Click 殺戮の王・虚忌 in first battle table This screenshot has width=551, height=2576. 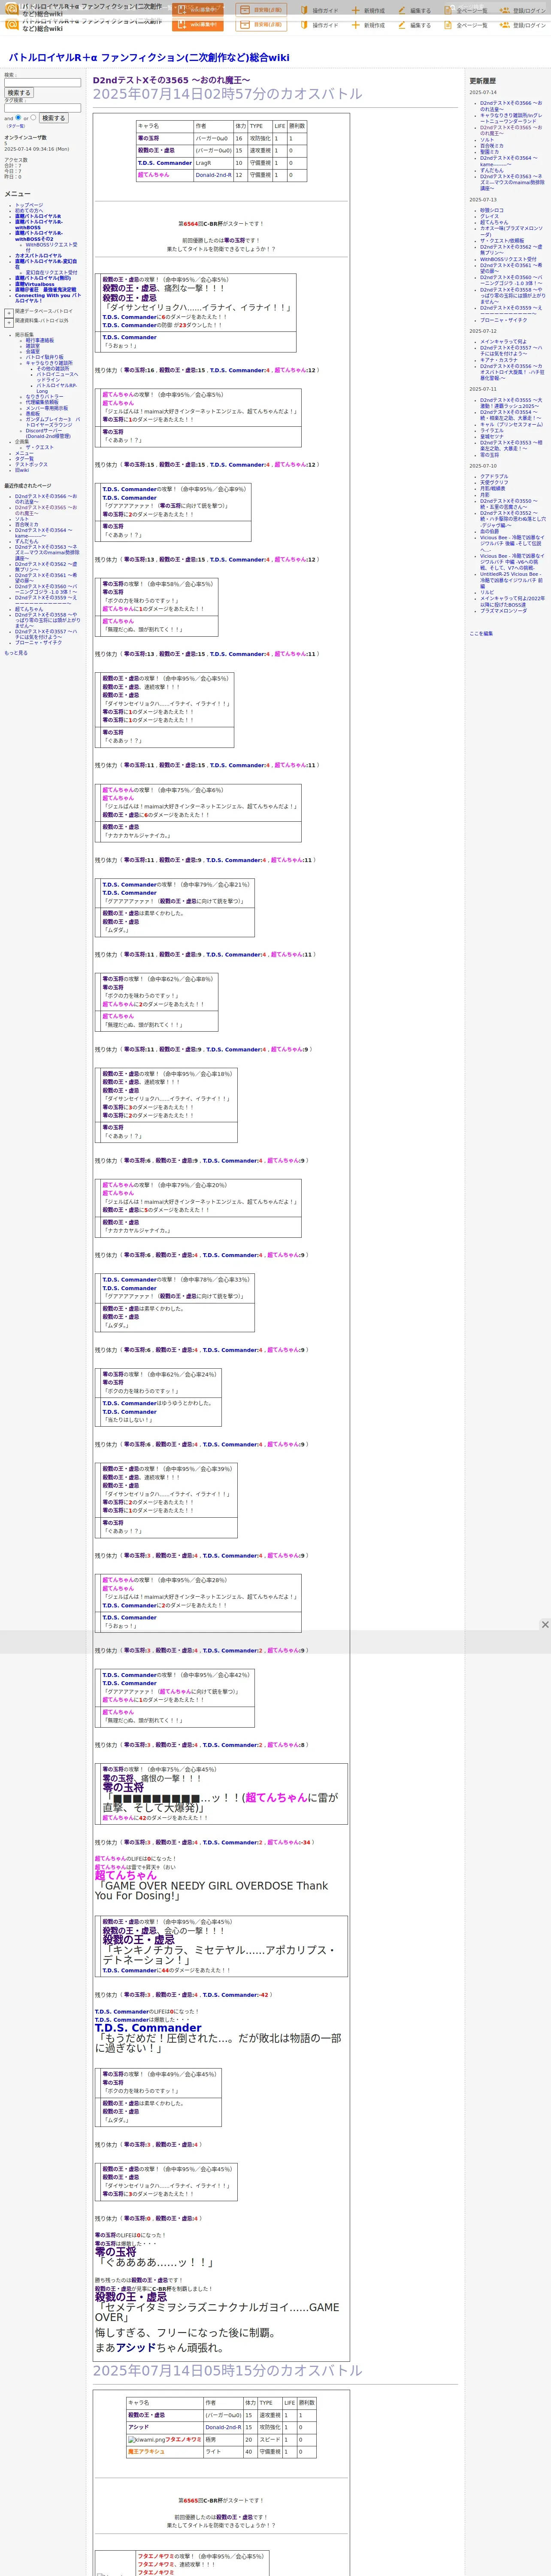point(156,151)
